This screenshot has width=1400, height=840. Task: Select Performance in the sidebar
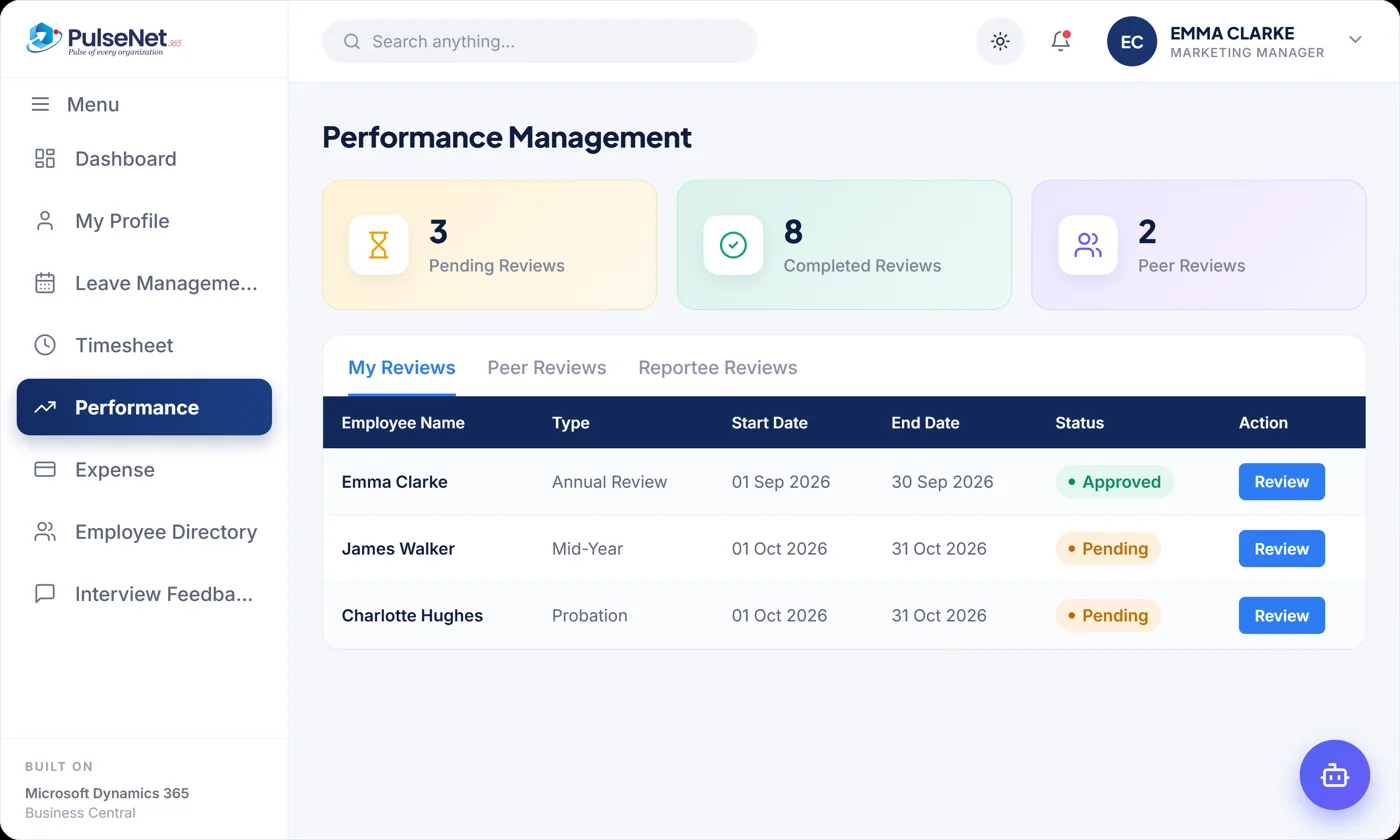coord(144,407)
